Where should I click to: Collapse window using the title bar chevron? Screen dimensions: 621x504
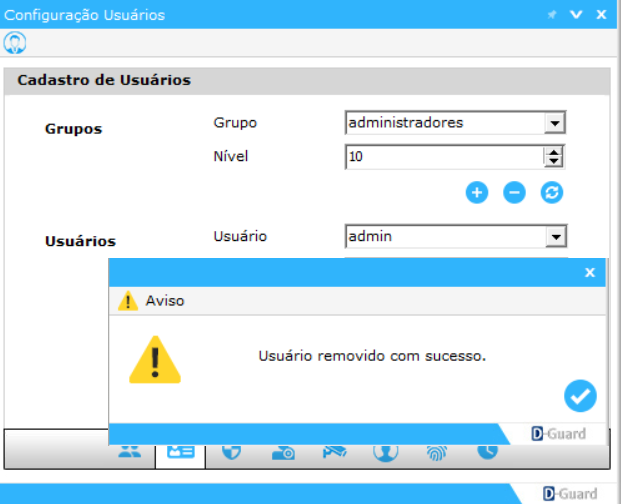(x=576, y=15)
